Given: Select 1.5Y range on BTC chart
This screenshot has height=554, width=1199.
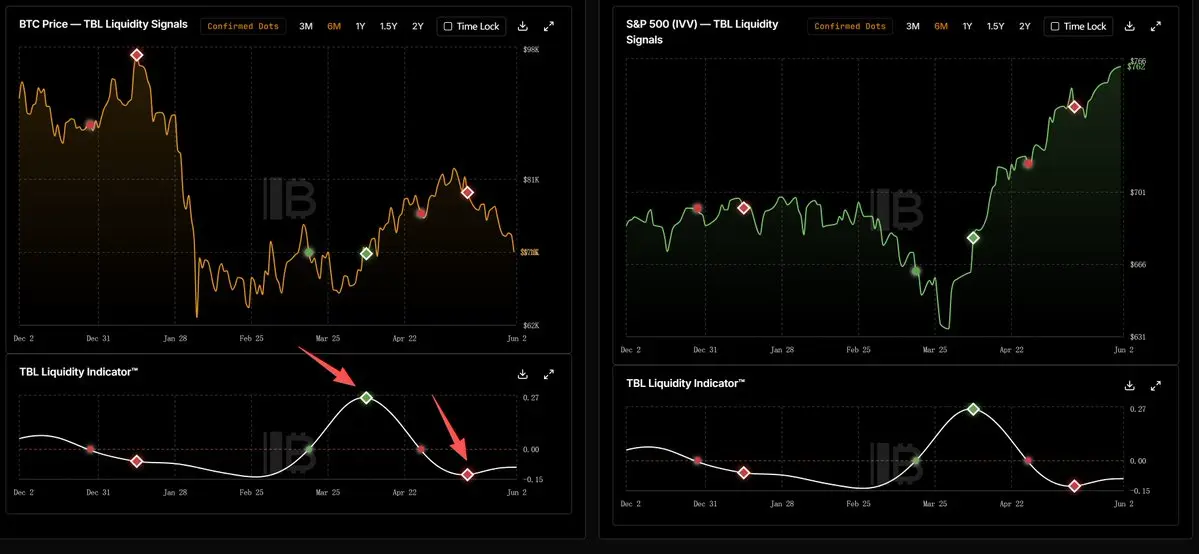Looking at the screenshot, I should [x=388, y=26].
